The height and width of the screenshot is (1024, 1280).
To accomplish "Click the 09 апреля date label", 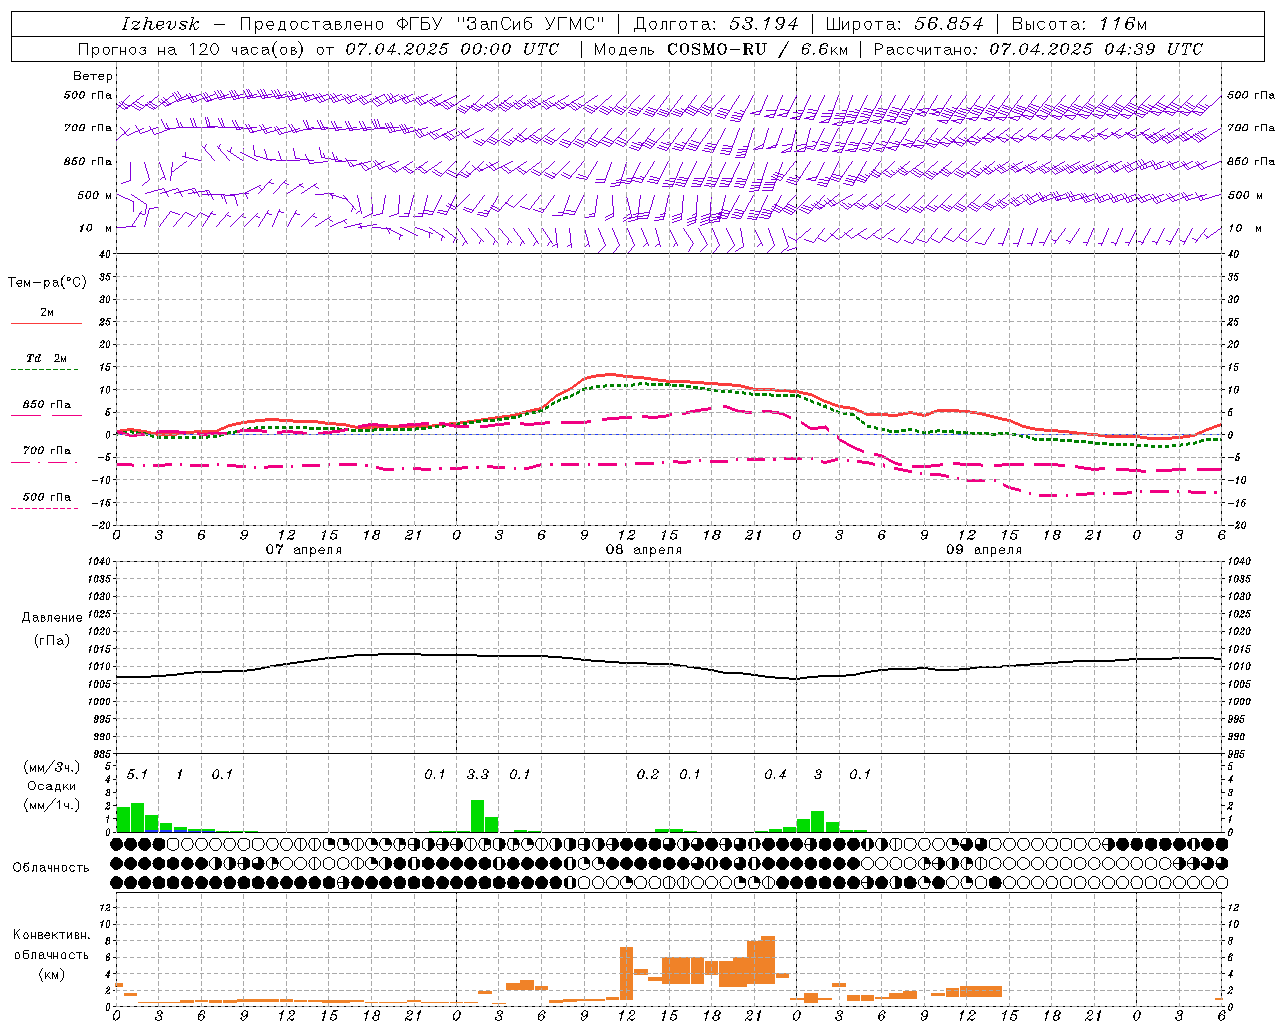I will click(984, 550).
